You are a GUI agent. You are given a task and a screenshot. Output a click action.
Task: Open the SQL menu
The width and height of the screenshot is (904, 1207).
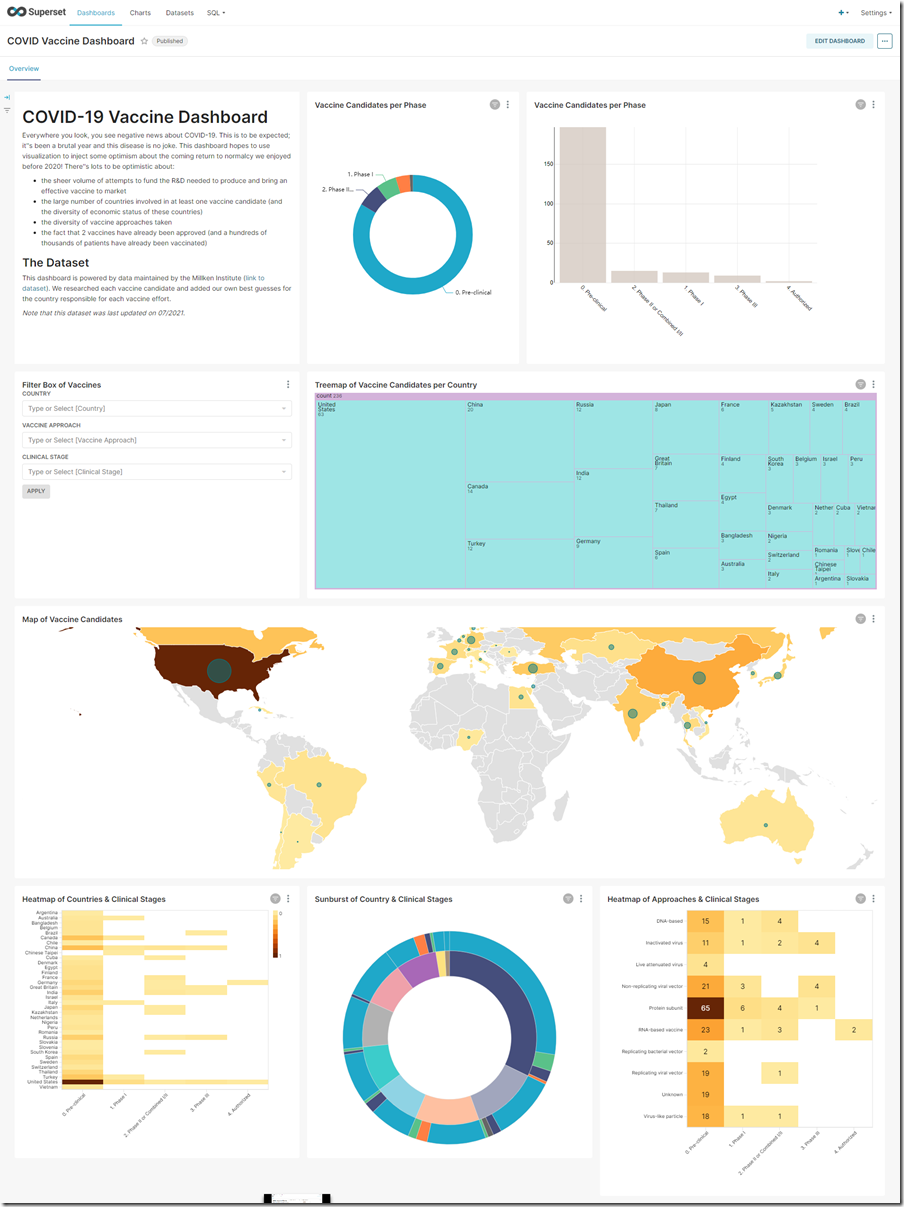pyautogui.click(x=215, y=13)
